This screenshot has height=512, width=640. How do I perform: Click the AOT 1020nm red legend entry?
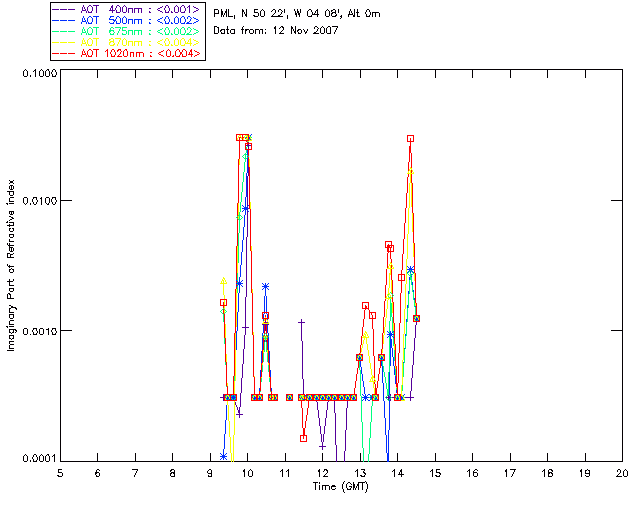pos(128,52)
